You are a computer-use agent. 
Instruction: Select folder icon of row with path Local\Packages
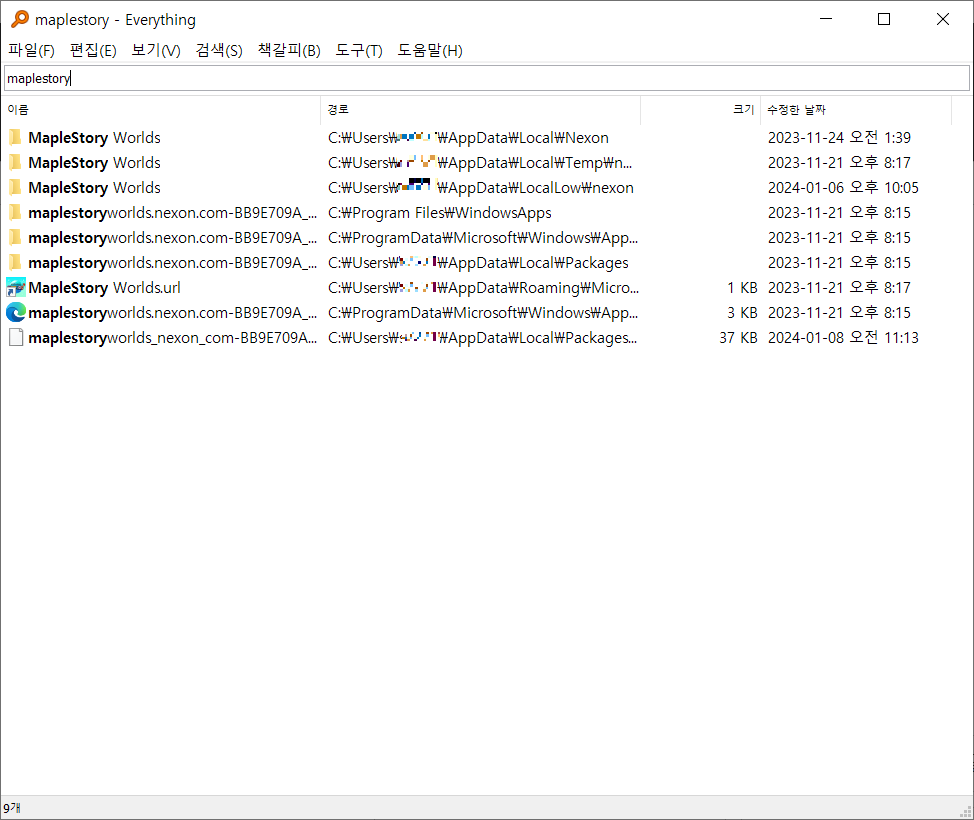[16, 262]
